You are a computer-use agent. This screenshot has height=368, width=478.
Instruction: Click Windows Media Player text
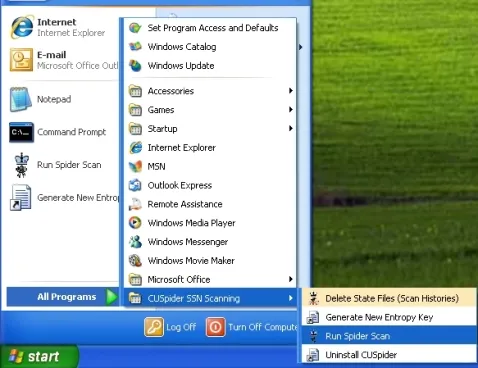pos(191,223)
